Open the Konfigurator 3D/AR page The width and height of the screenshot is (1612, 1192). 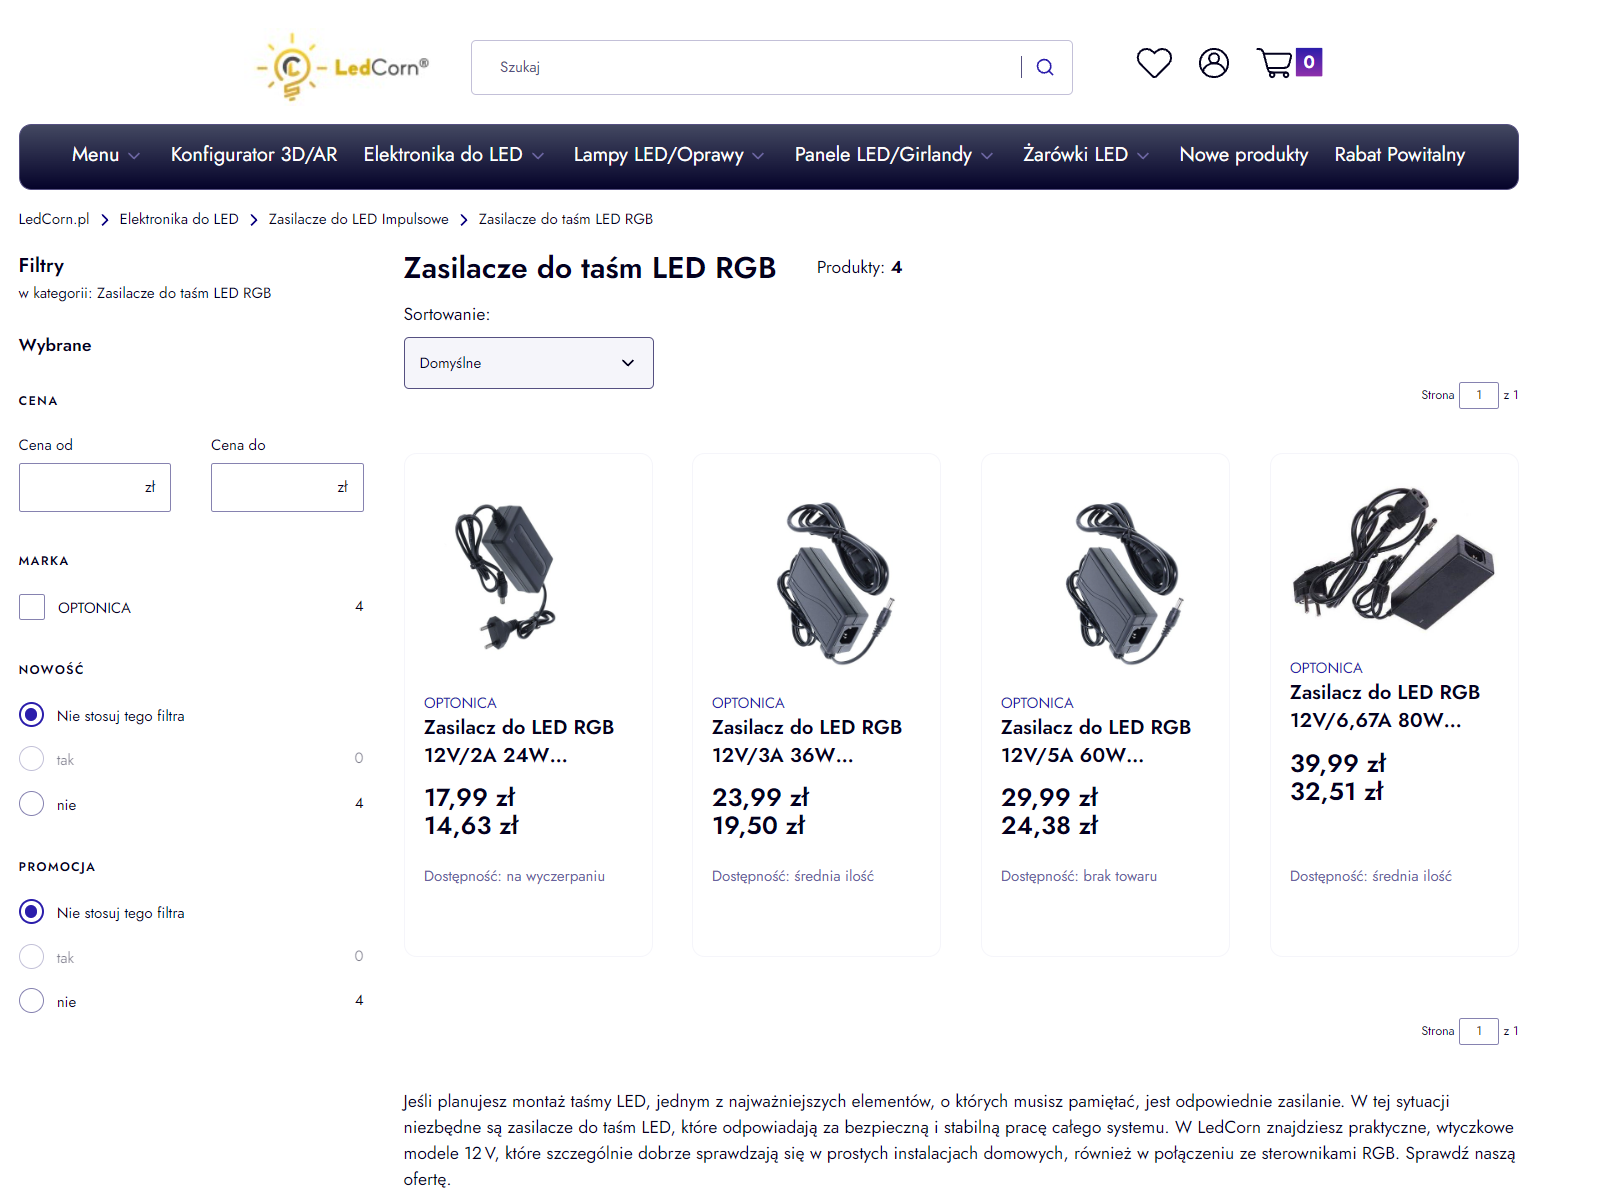point(253,155)
